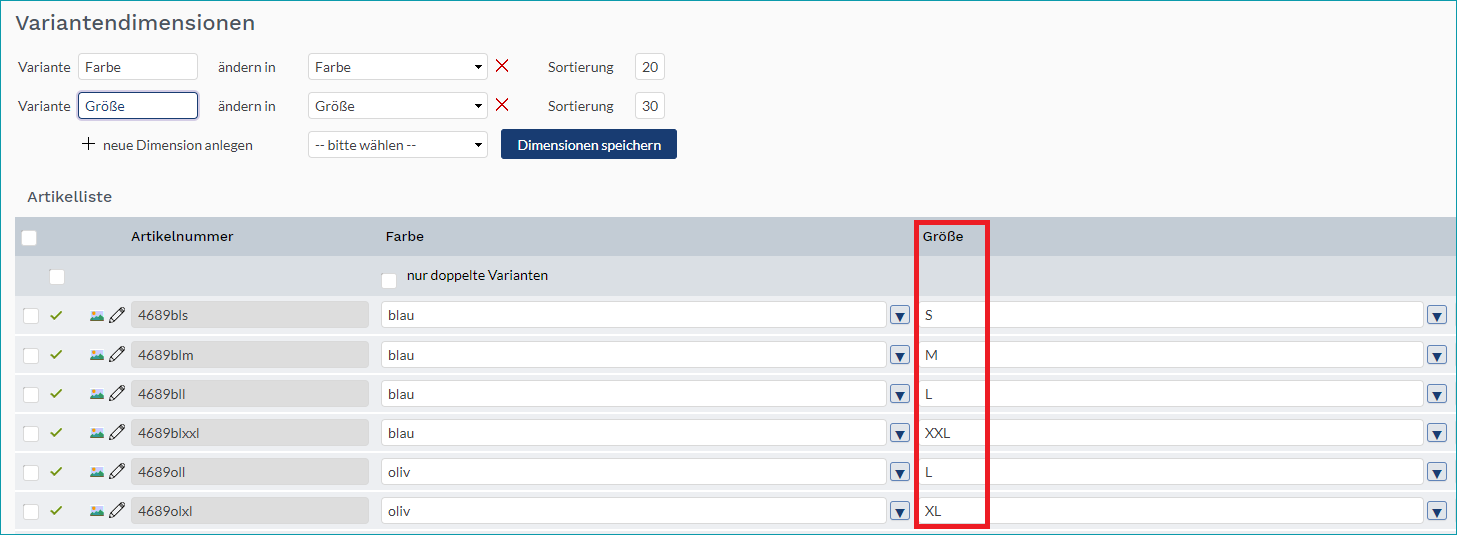Edit article 4689blm with pencil icon
Image resolution: width=1457 pixels, height=535 pixels.
click(x=117, y=354)
